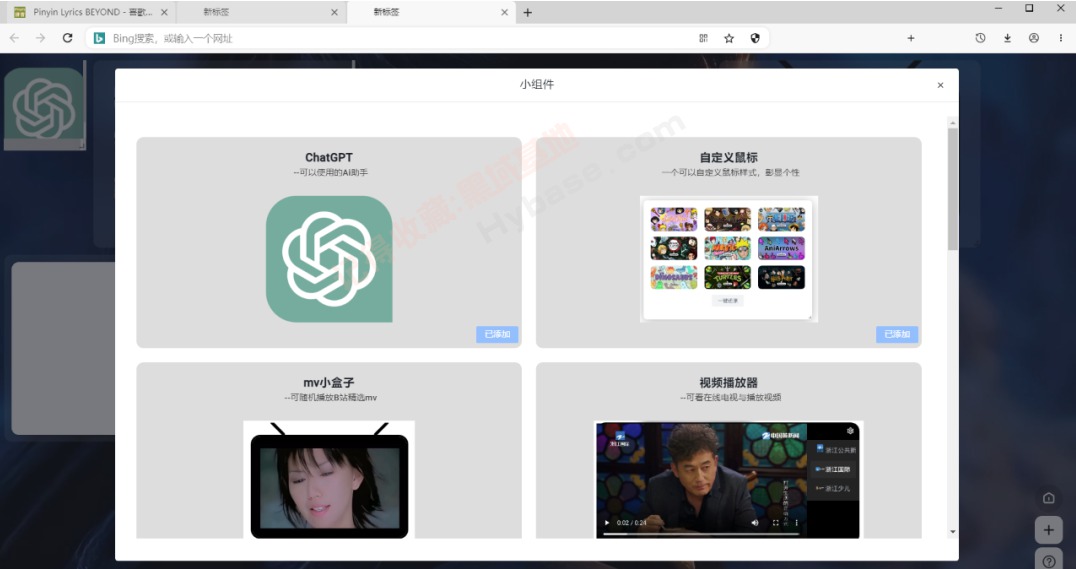
Task: Open a new tab with the plus button
Action: coord(527,12)
